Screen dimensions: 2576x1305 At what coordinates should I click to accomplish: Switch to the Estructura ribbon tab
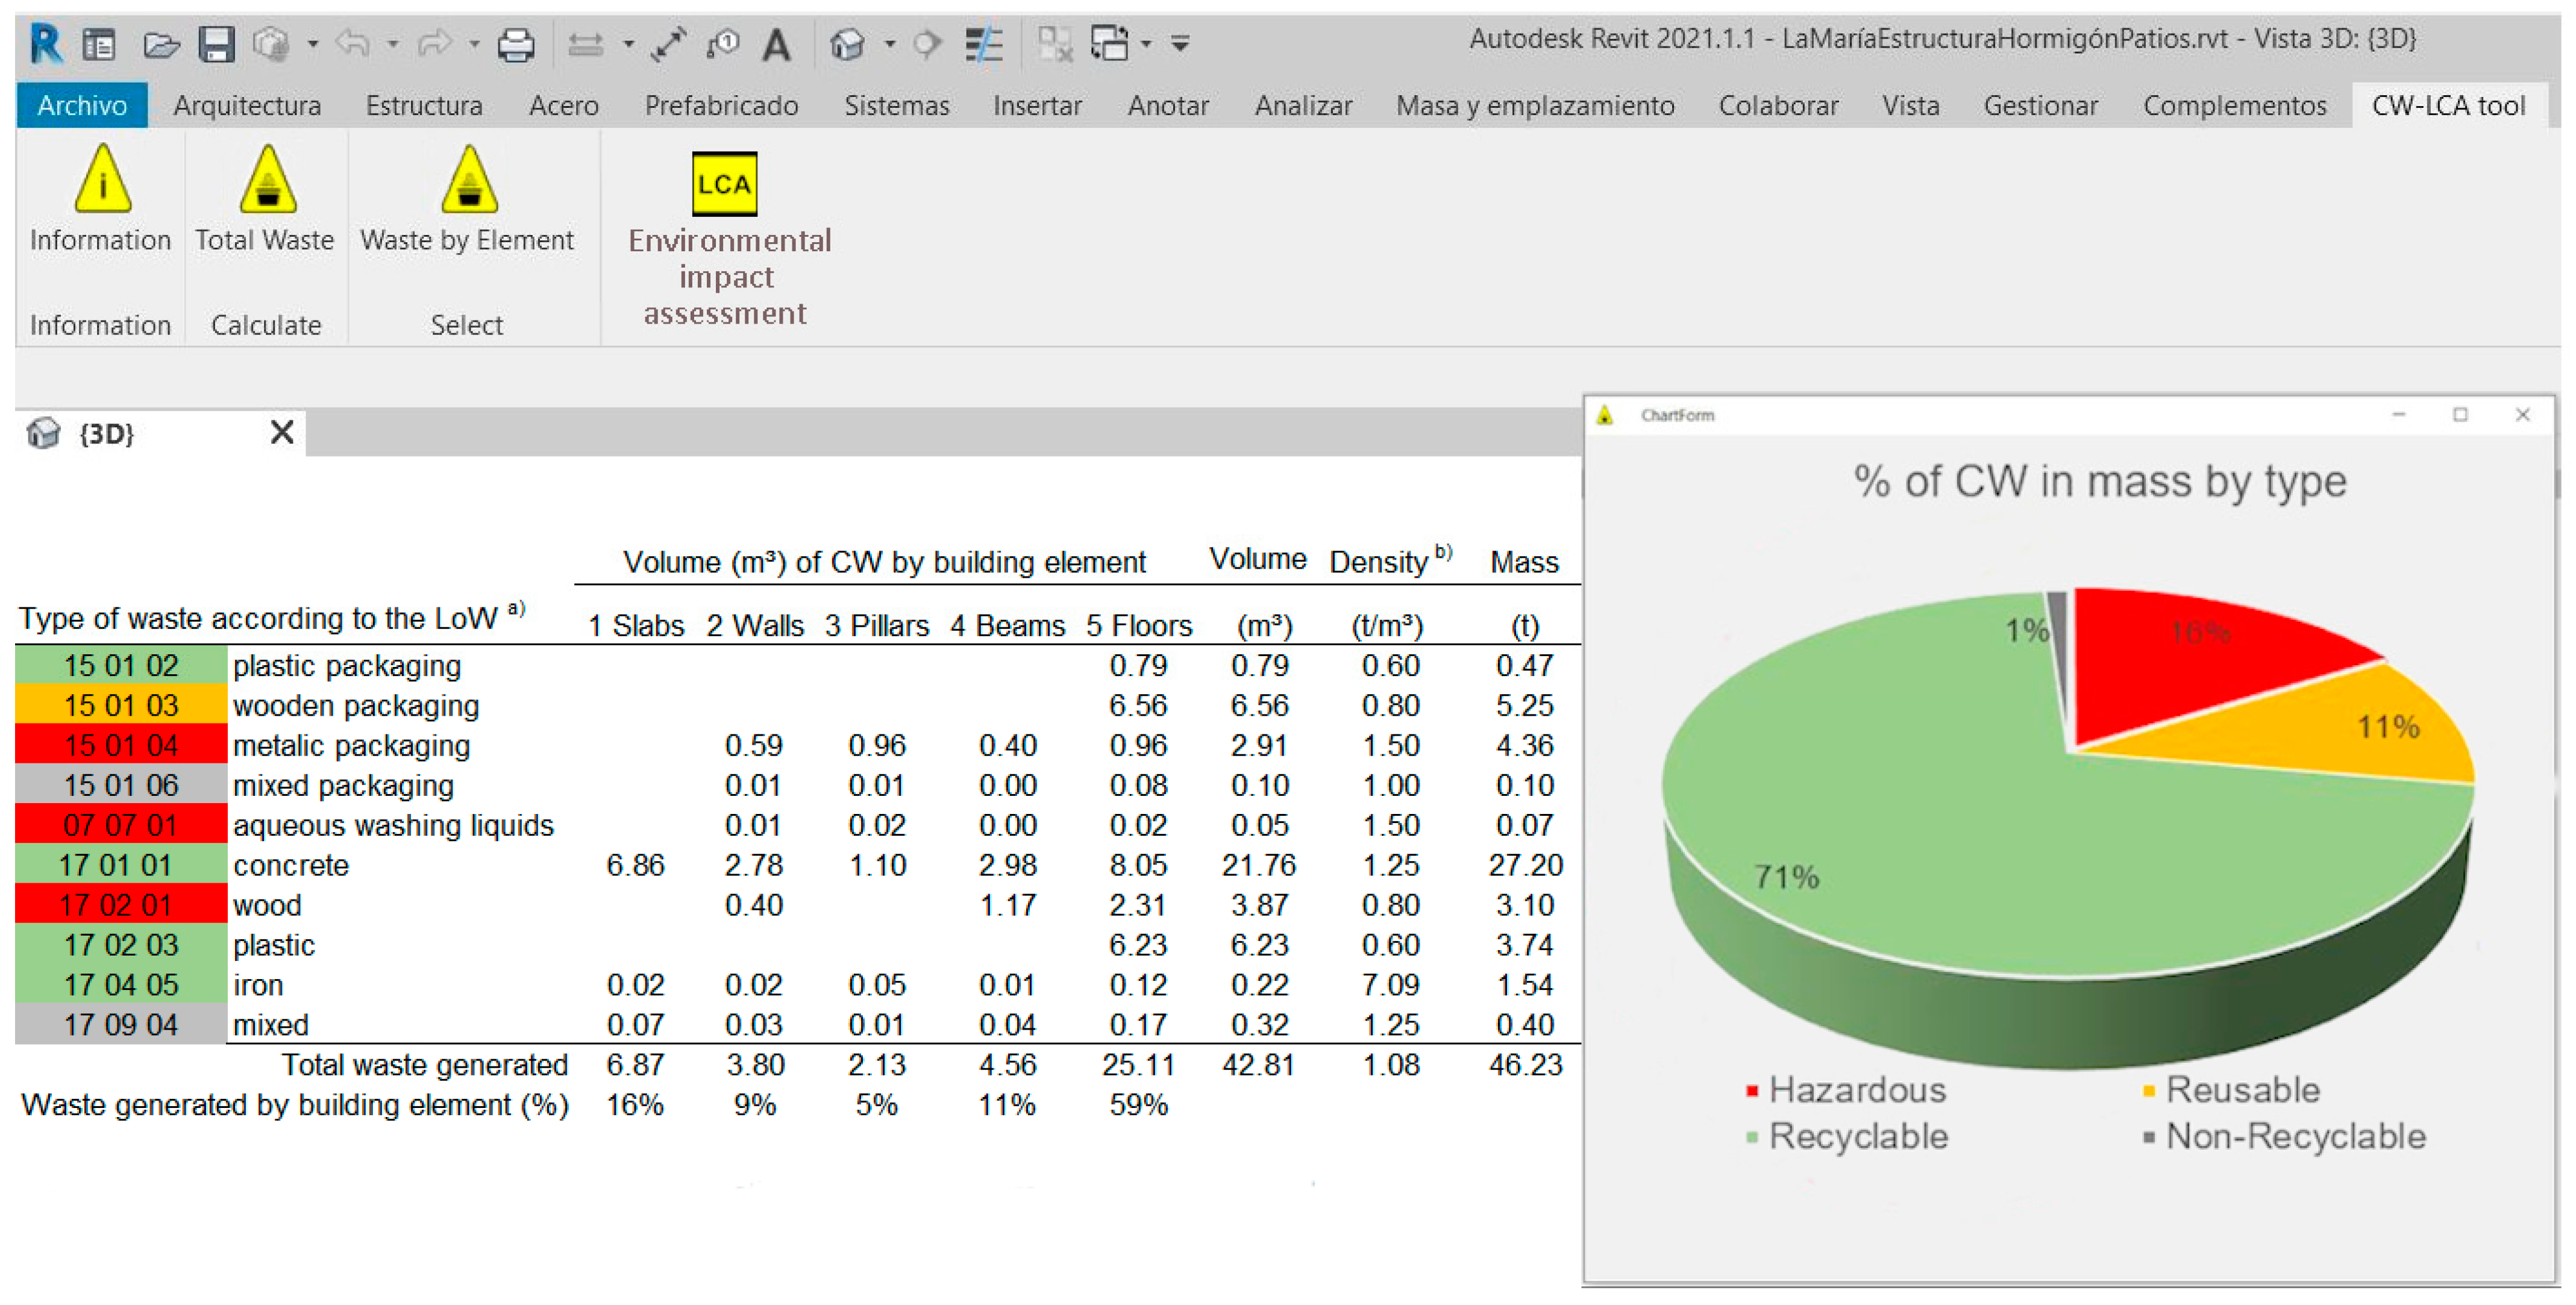tap(423, 105)
